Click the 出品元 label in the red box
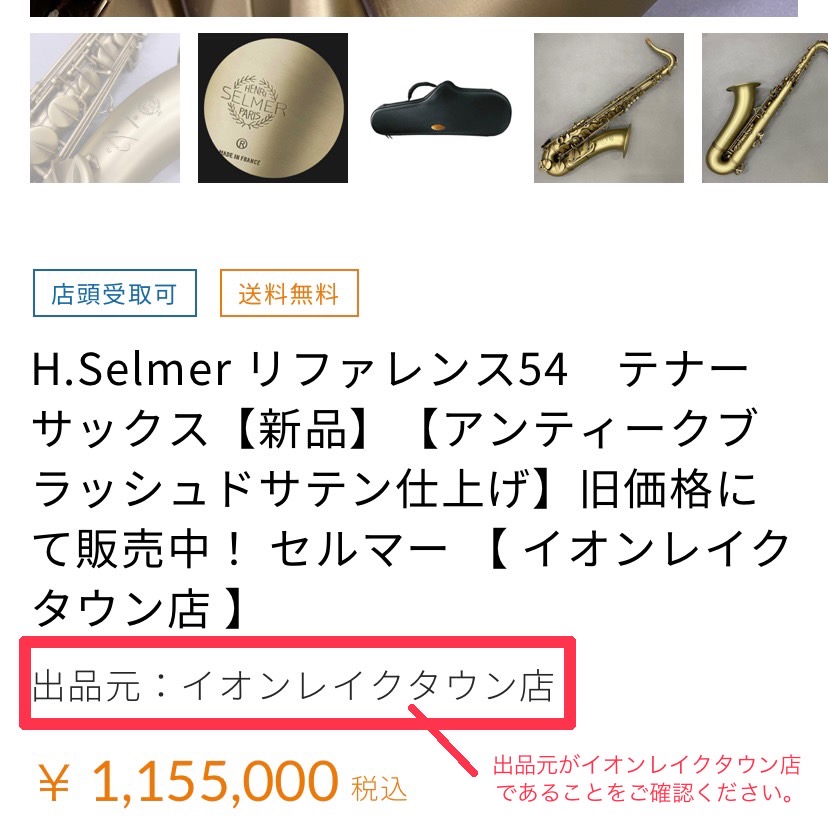Screen dimensions: 828x828 pos(87,686)
